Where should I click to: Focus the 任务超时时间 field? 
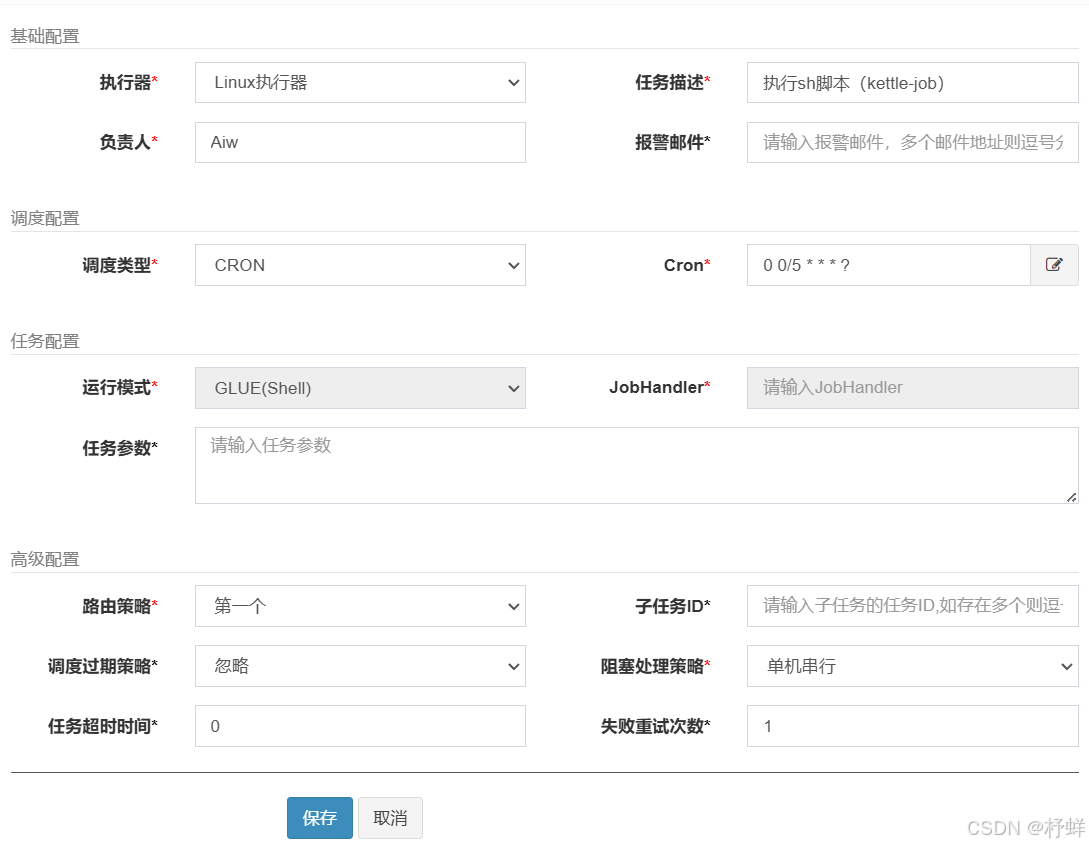point(360,726)
